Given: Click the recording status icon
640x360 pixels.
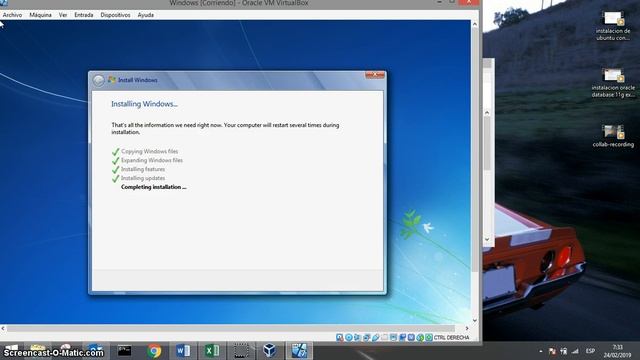Looking at the screenshot, I should tap(402, 337).
